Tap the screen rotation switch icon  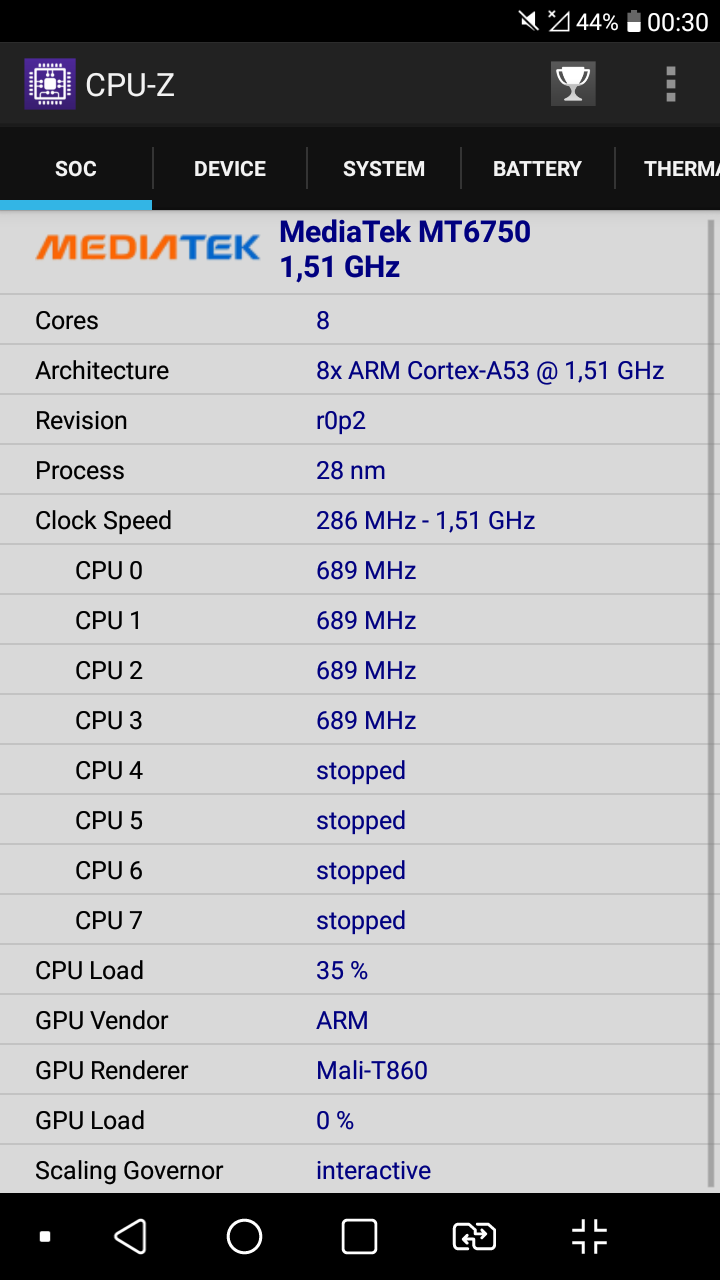[x=474, y=1237]
